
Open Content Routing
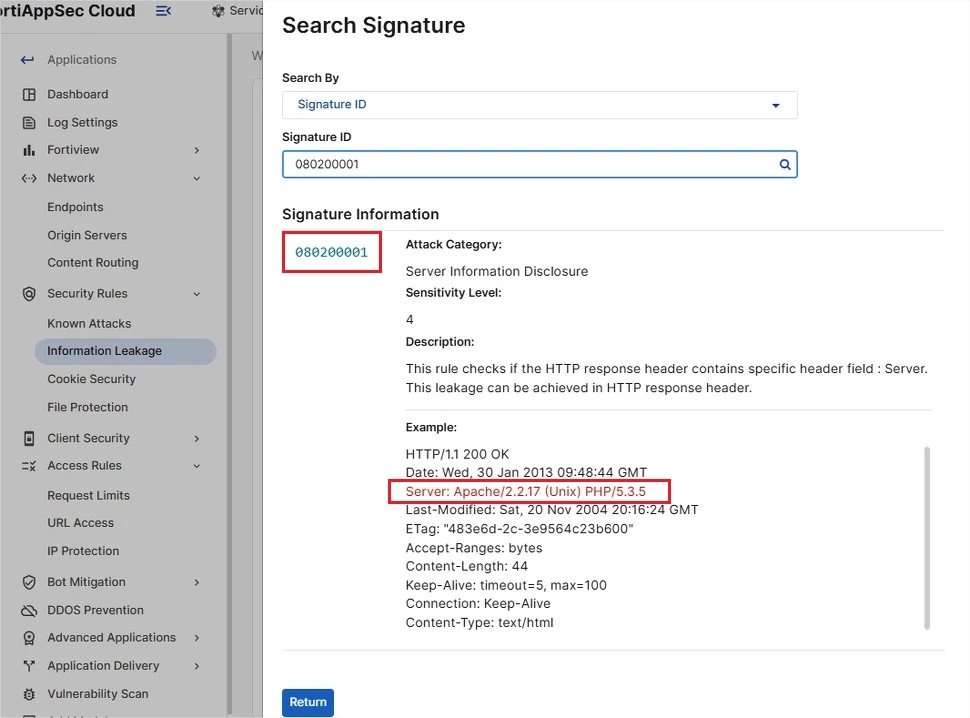(93, 263)
